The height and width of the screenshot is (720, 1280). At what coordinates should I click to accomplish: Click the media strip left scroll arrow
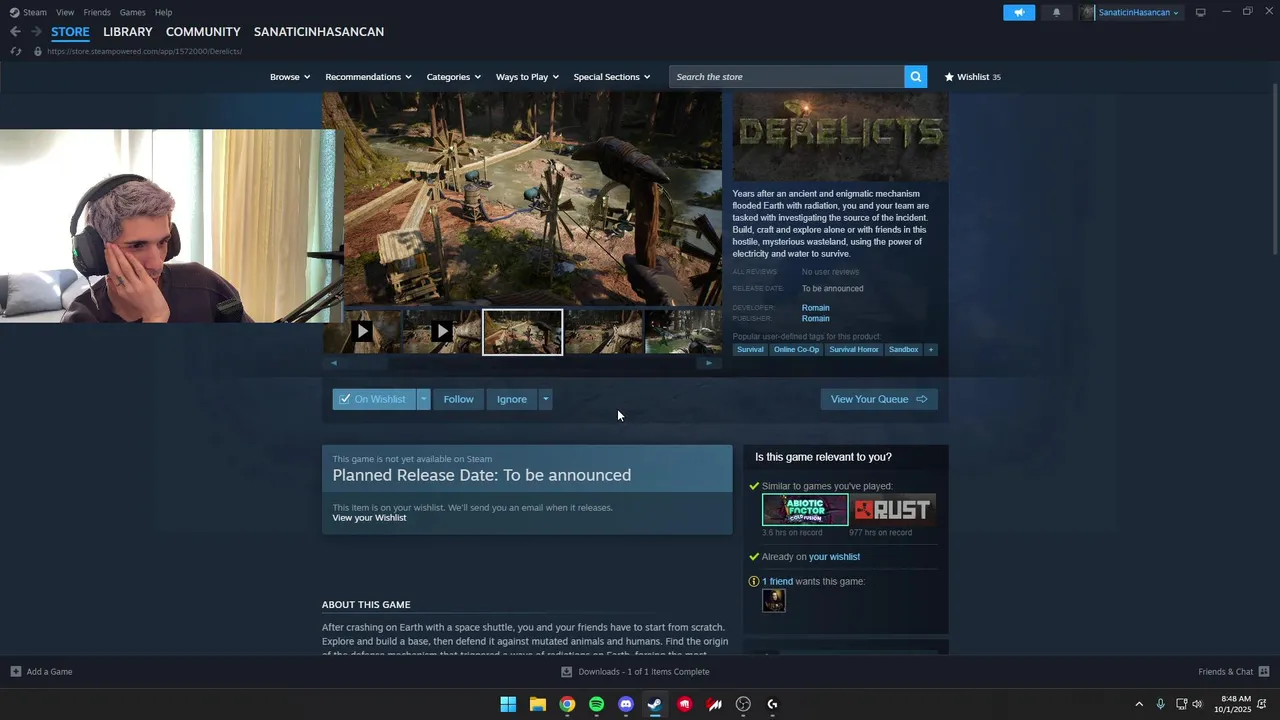(334, 363)
